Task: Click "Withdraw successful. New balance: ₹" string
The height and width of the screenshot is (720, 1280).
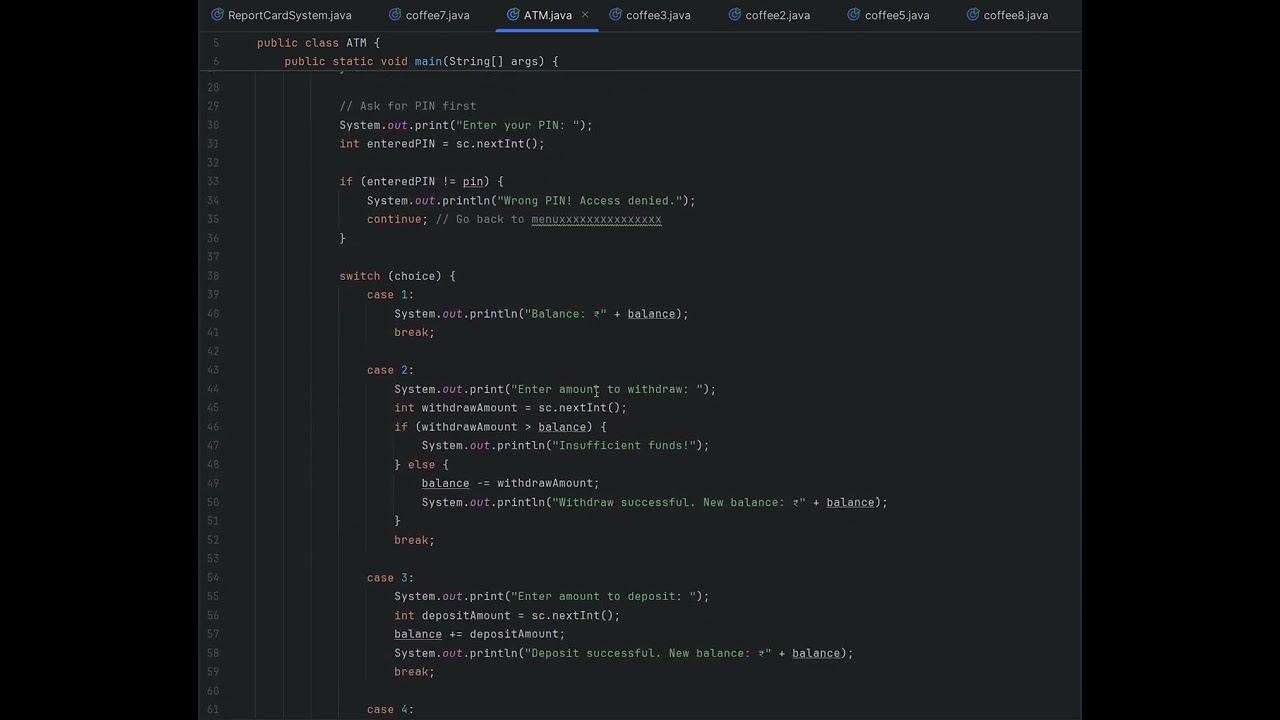Action: (679, 502)
